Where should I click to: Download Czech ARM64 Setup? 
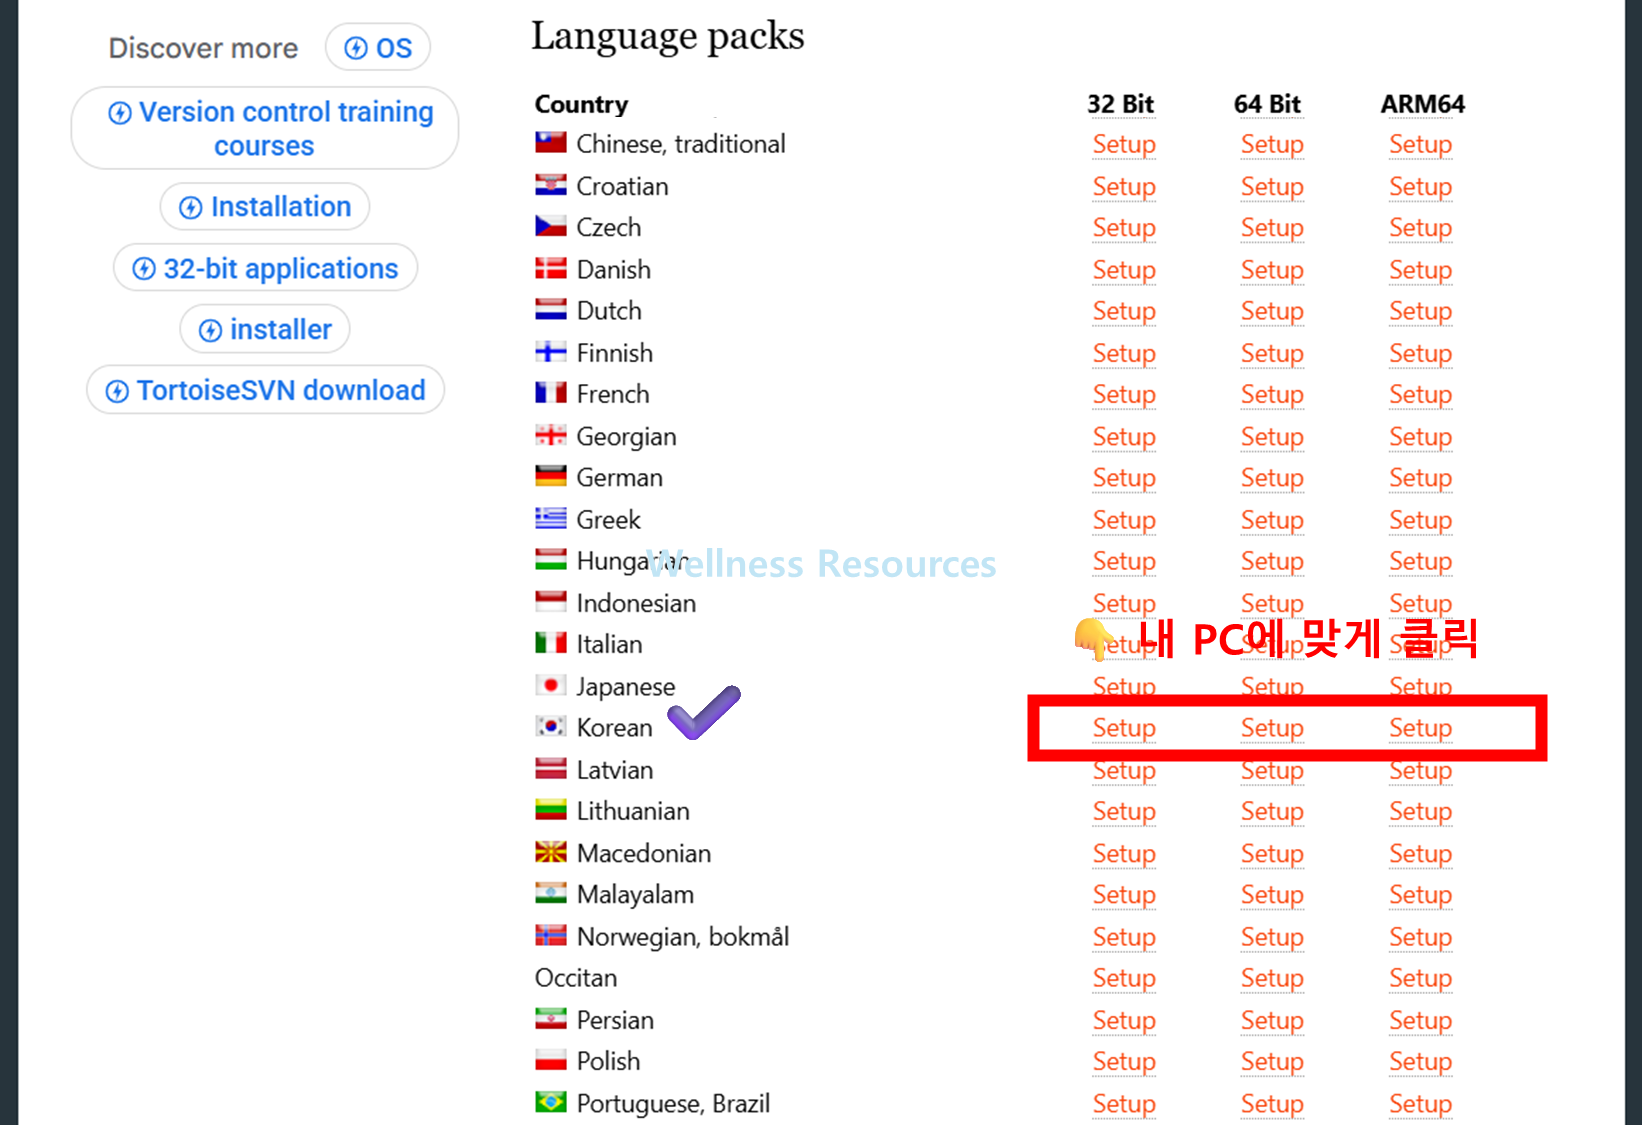1420,227
